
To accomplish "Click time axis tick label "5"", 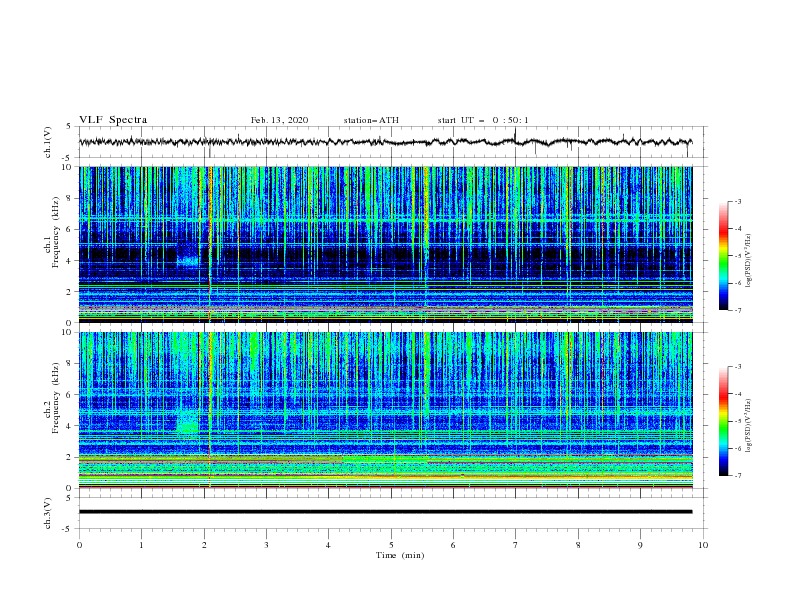I will [x=391, y=545].
